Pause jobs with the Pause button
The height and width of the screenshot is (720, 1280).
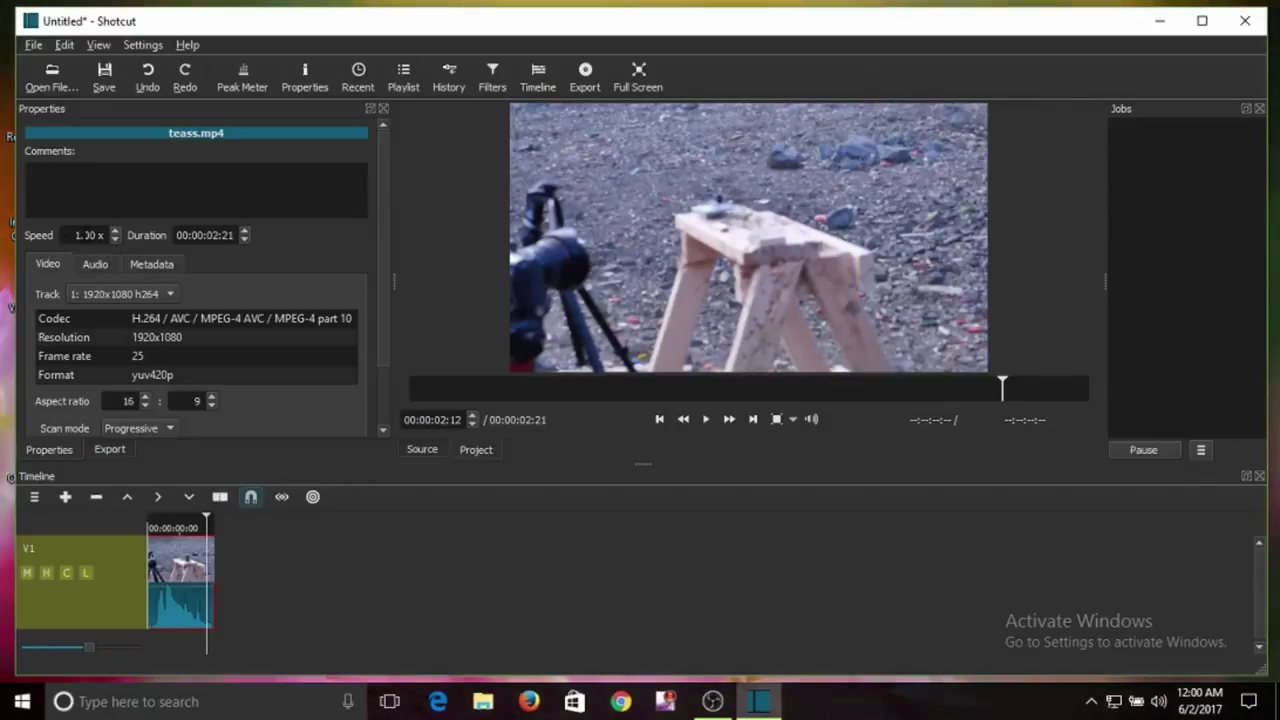pos(1143,450)
